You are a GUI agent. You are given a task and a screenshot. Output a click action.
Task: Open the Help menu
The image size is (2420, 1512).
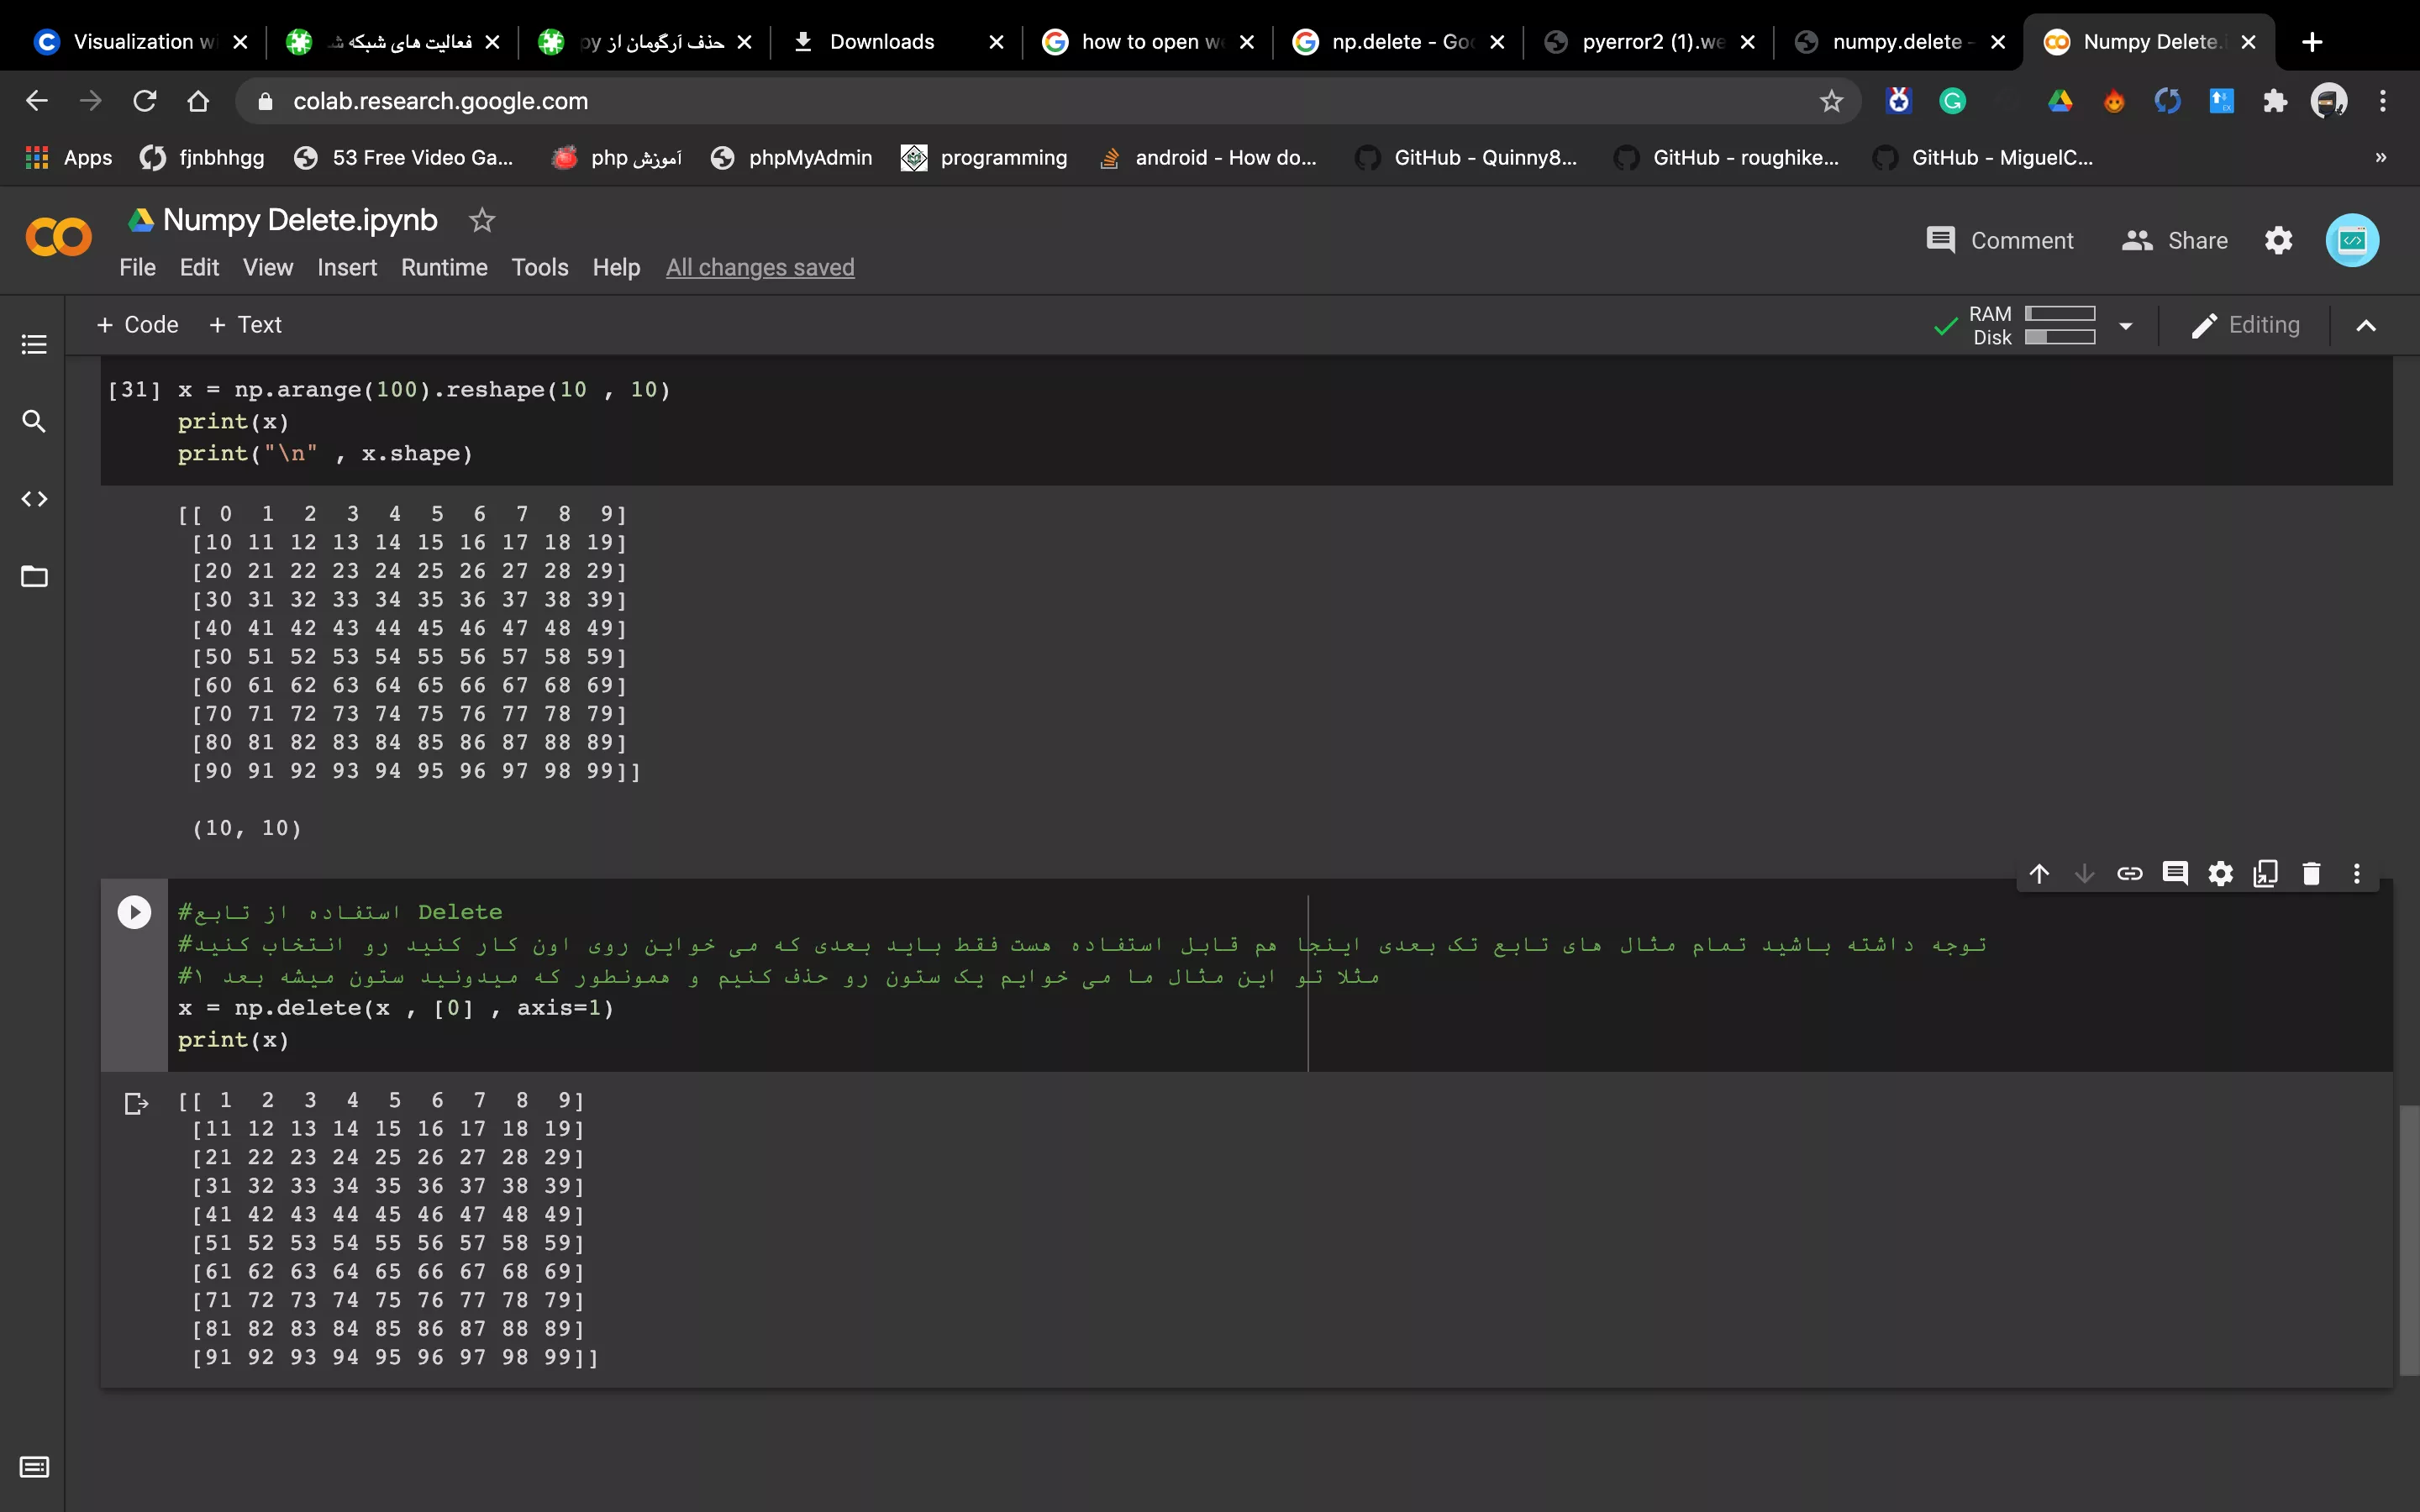(616, 268)
